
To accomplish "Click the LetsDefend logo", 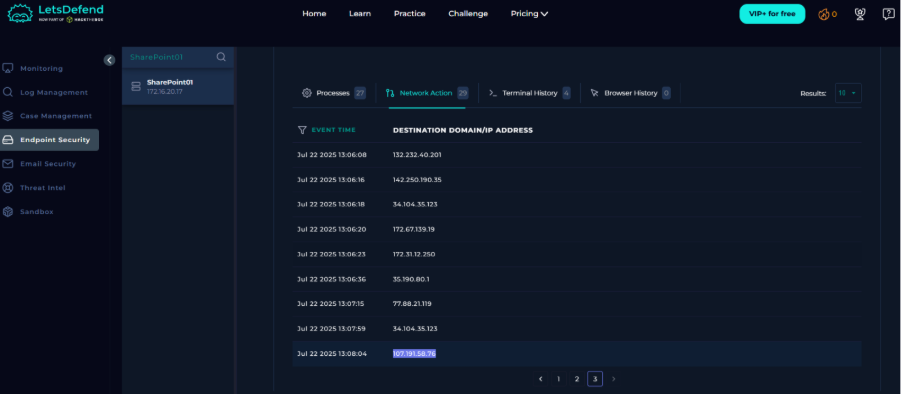I will (x=56, y=13).
